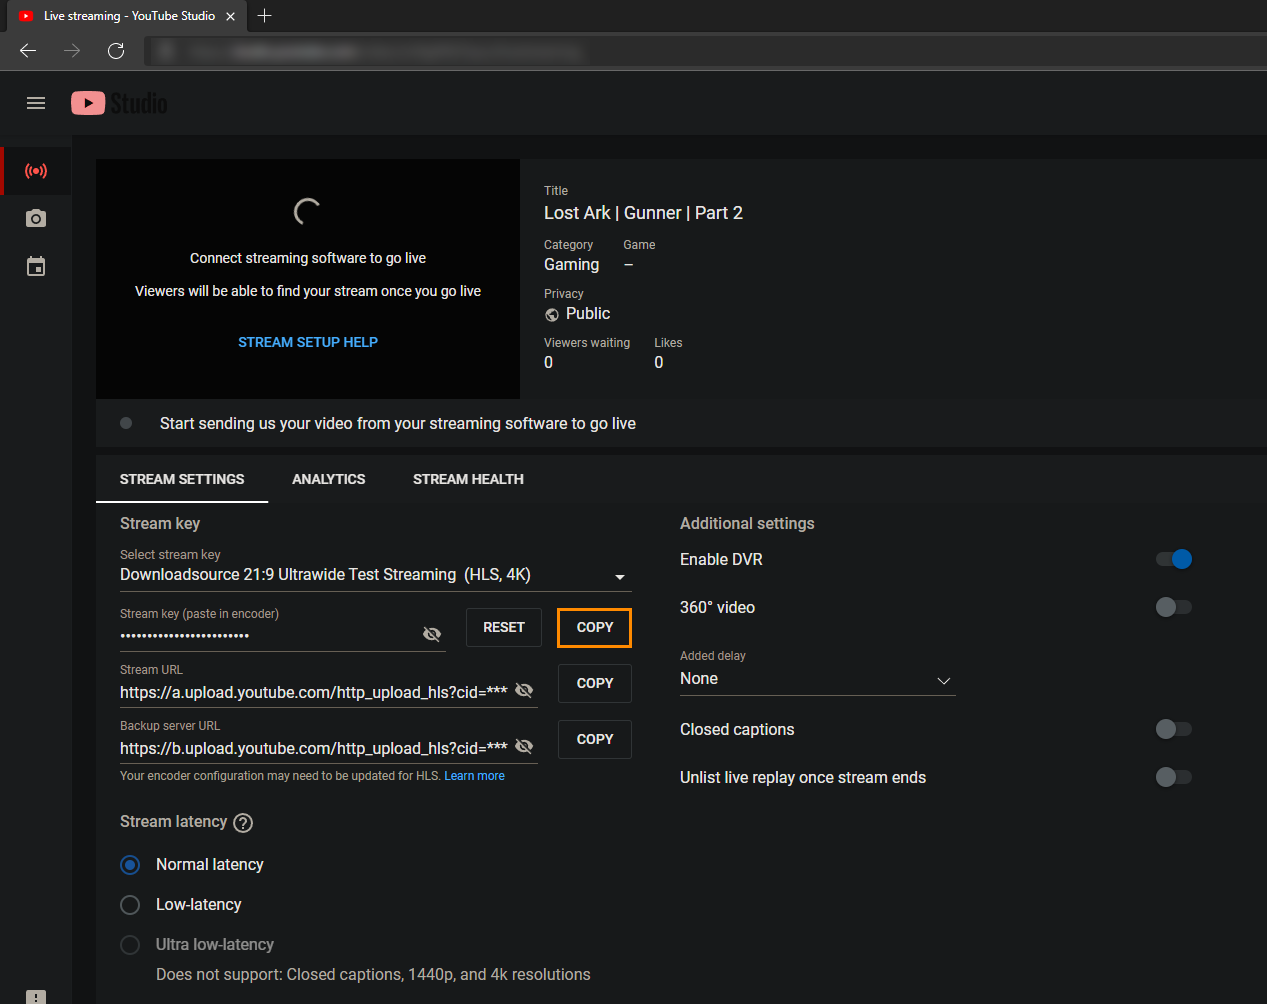Click the YouTube Studio logo
This screenshot has height=1004, width=1267.
coord(119,103)
